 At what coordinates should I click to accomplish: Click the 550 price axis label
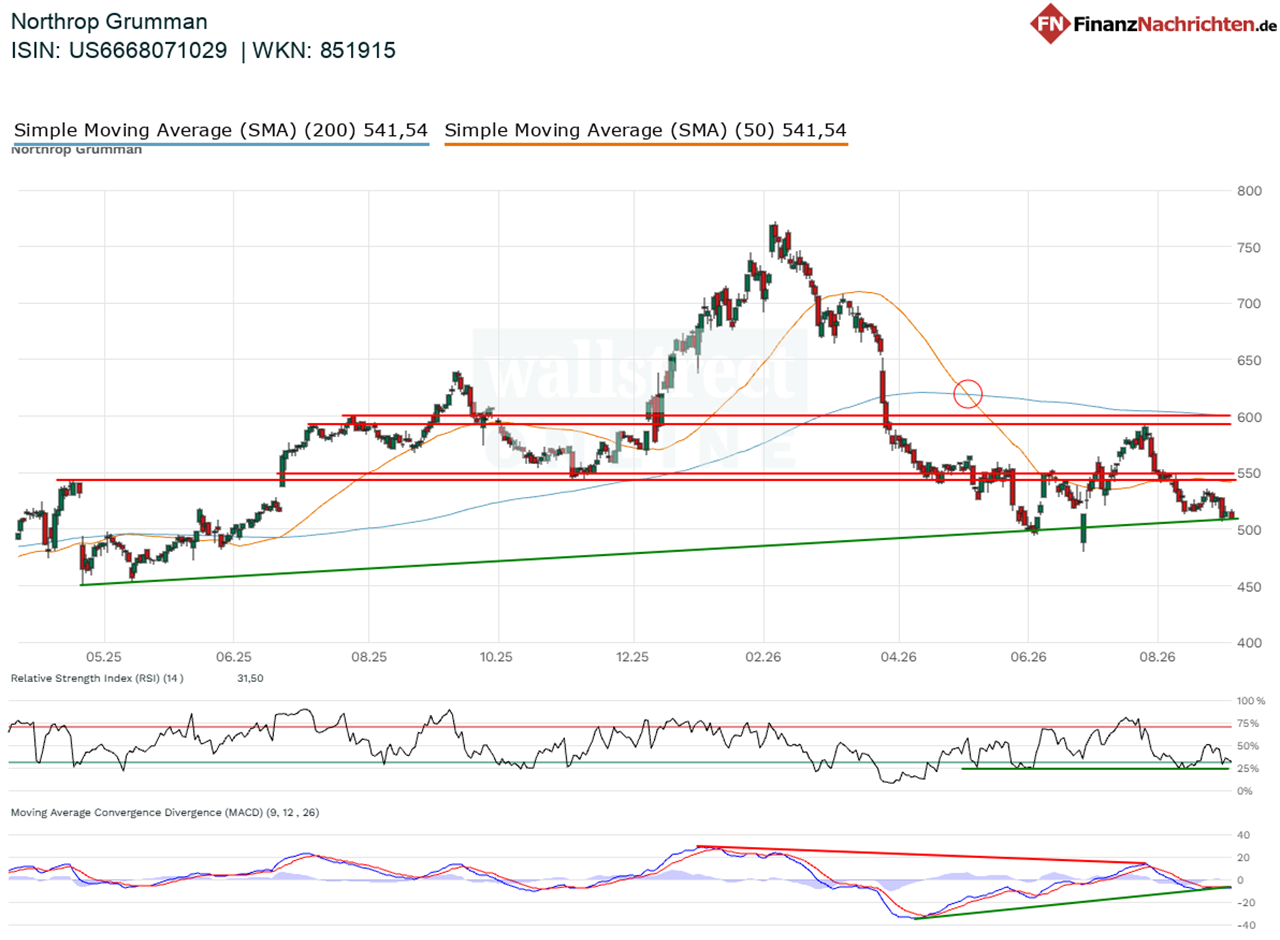coord(1250,473)
